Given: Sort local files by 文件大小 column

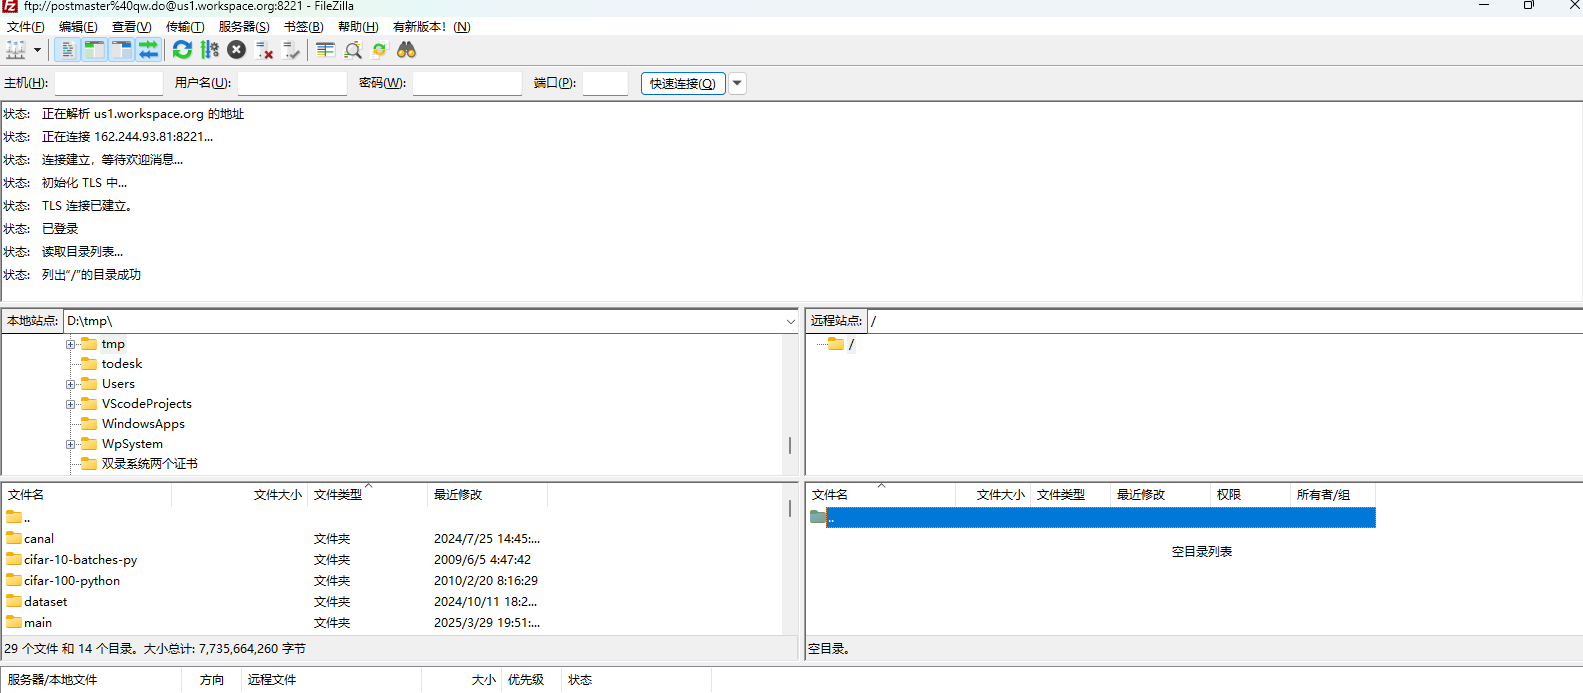Looking at the screenshot, I should click(240, 495).
